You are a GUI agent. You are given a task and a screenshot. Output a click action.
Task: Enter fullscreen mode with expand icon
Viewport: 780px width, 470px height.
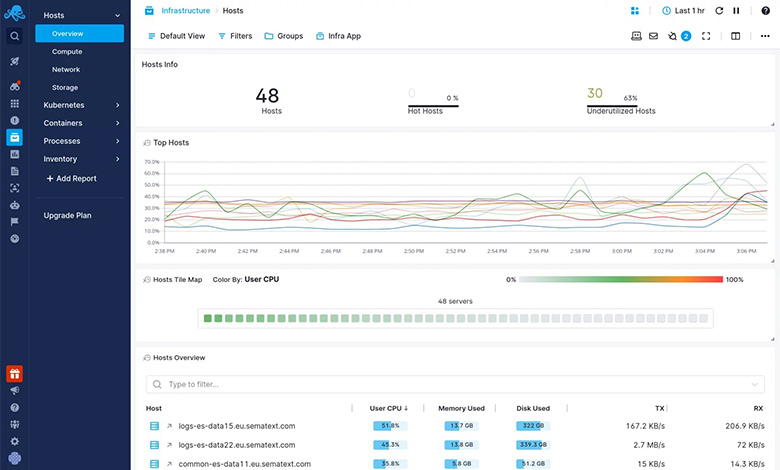pos(706,36)
